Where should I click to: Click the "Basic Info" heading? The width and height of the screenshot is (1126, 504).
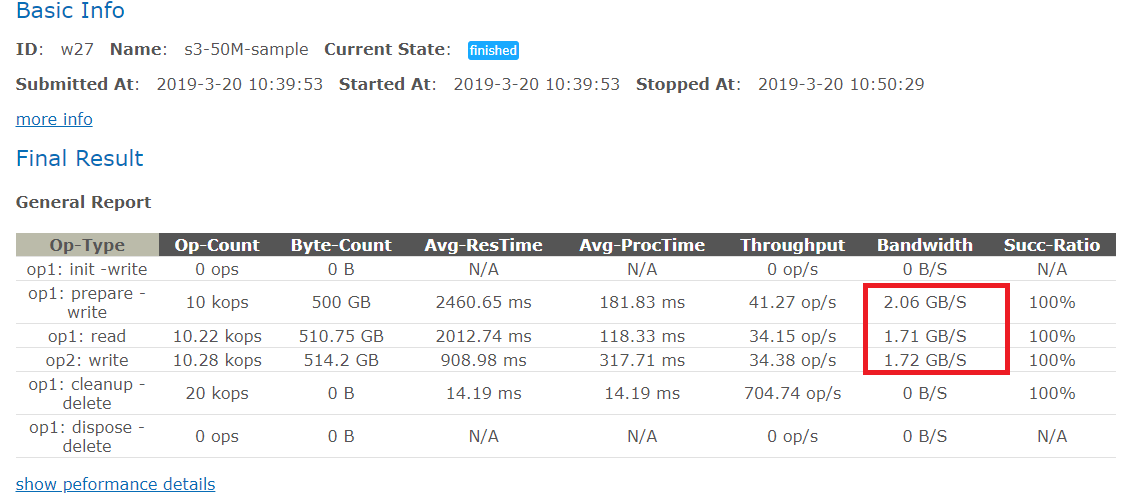point(70,12)
